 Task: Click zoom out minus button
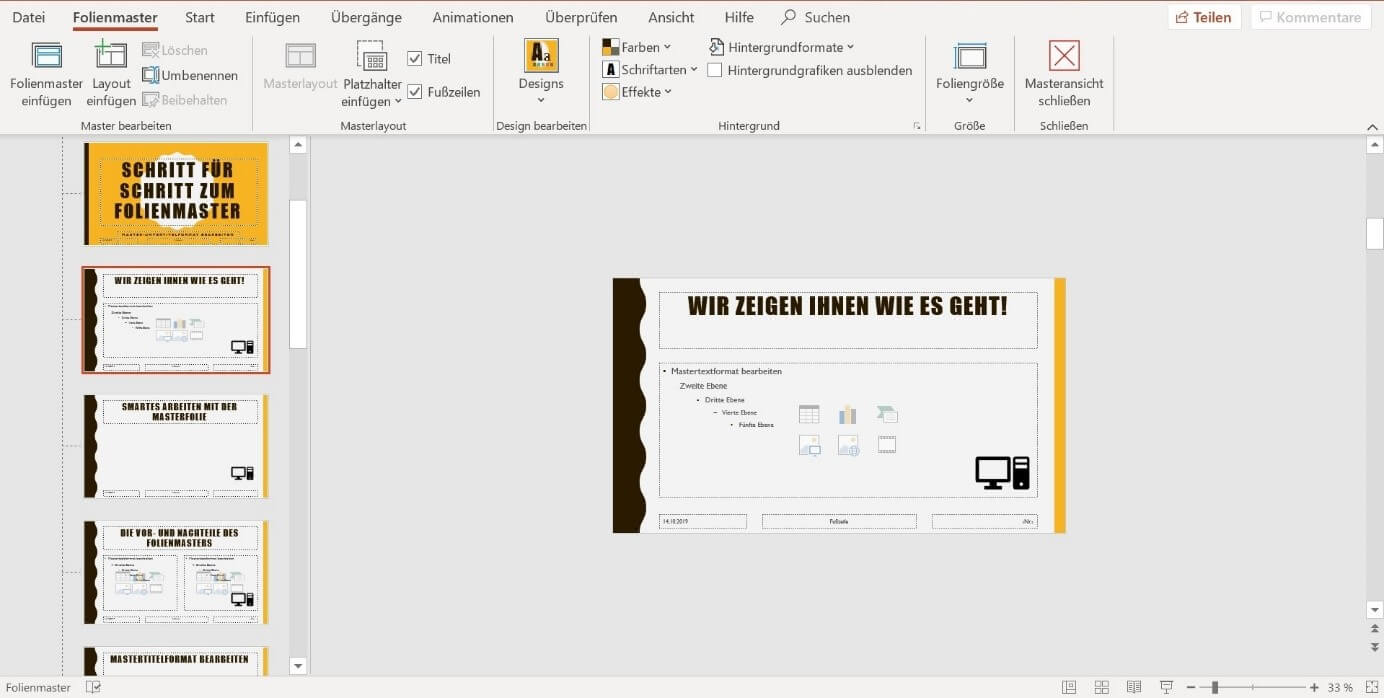click(x=1191, y=688)
